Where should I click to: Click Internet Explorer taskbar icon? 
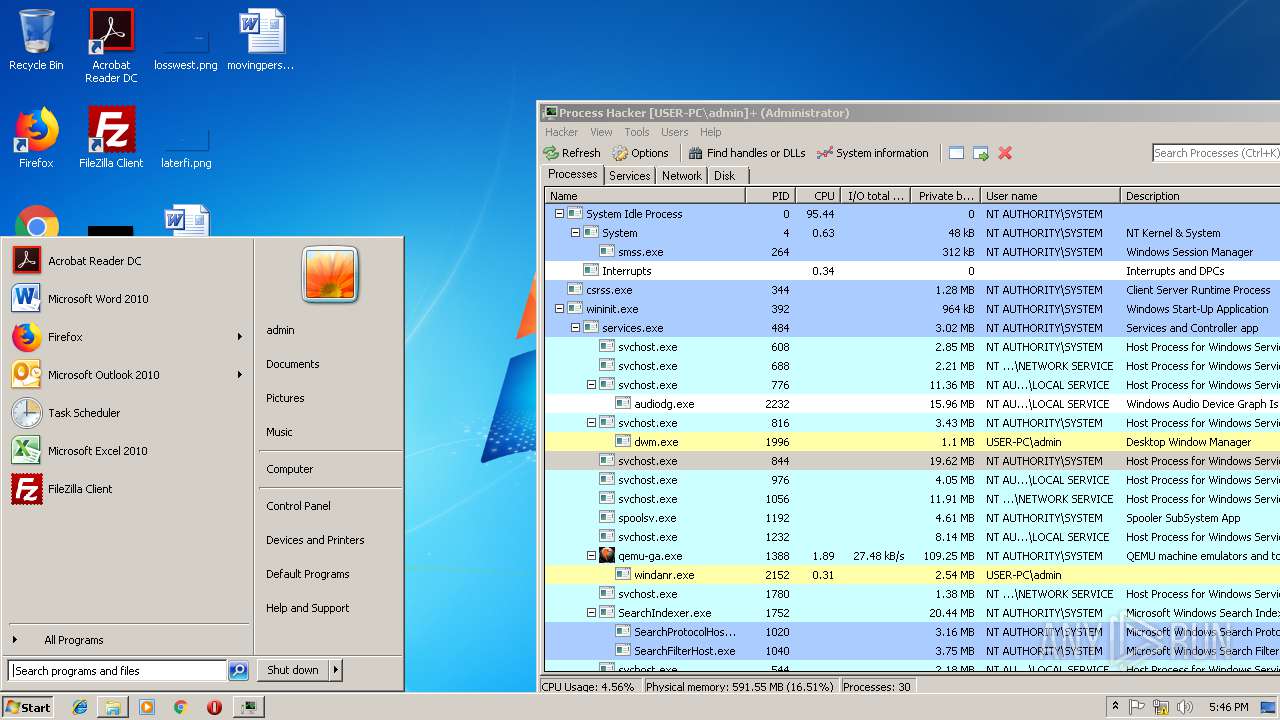80,707
